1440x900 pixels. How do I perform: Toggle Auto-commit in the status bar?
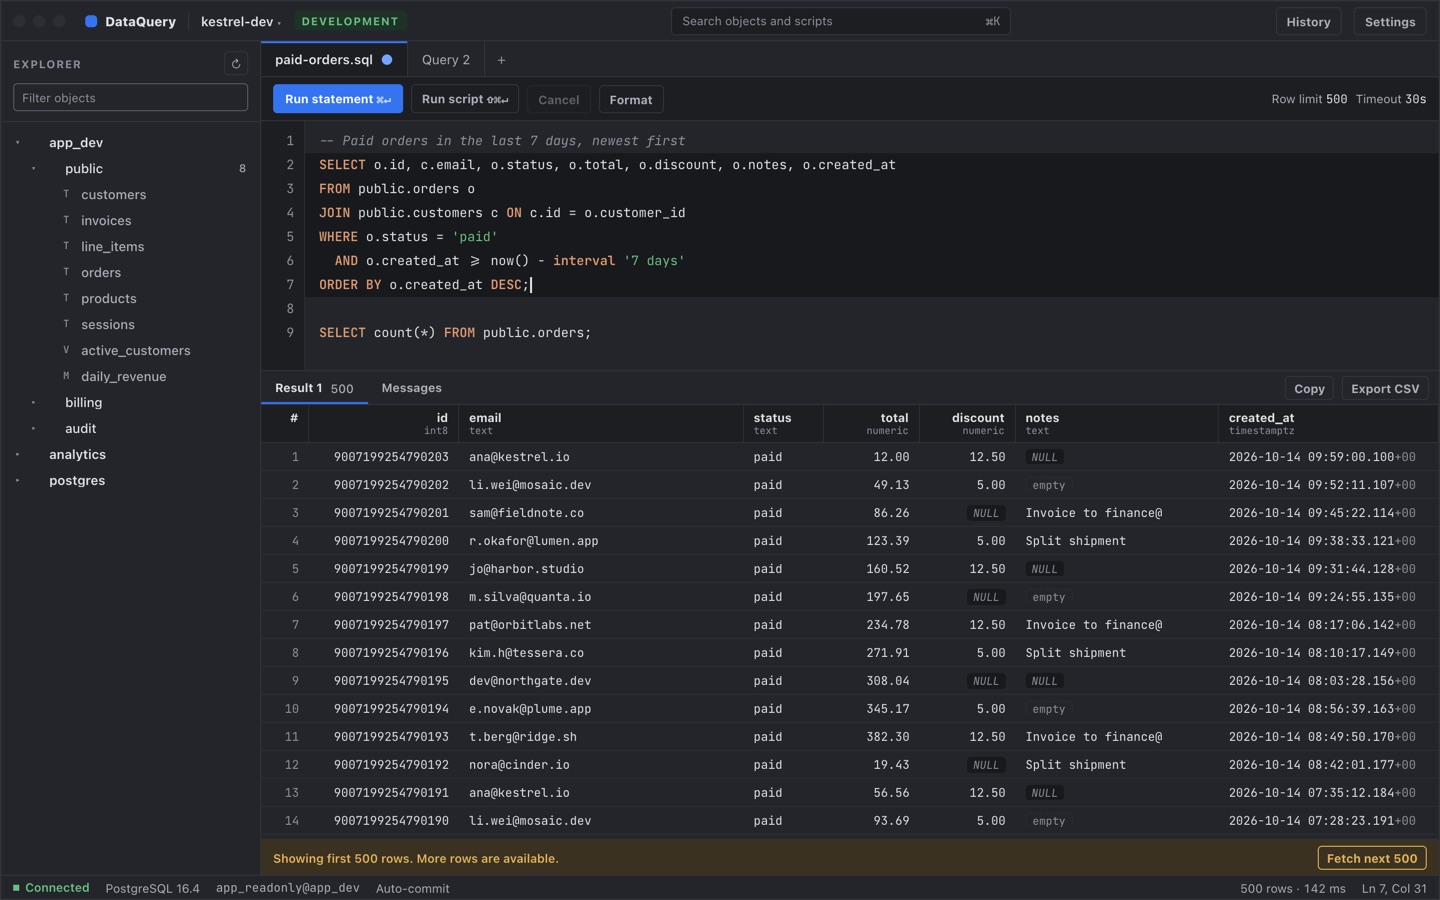[x=412, y=888]
